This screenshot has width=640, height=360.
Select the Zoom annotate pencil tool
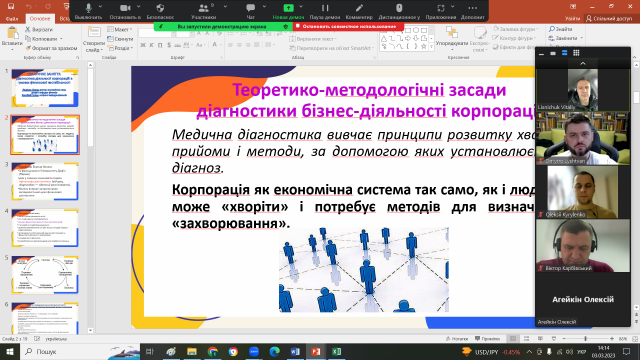359,8
